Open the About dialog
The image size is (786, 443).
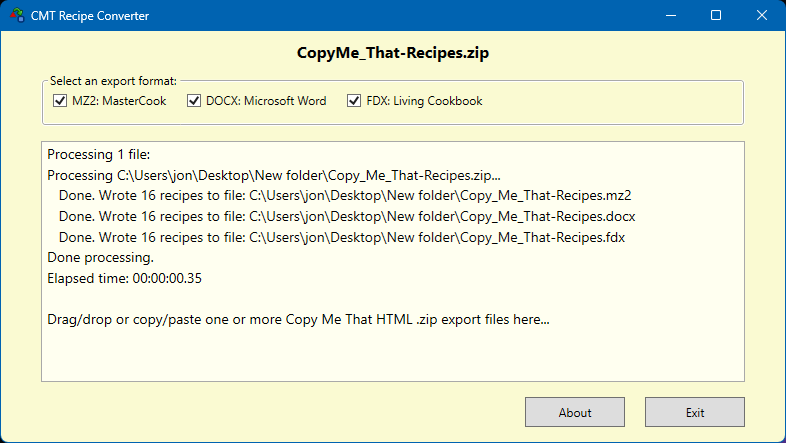575,412
